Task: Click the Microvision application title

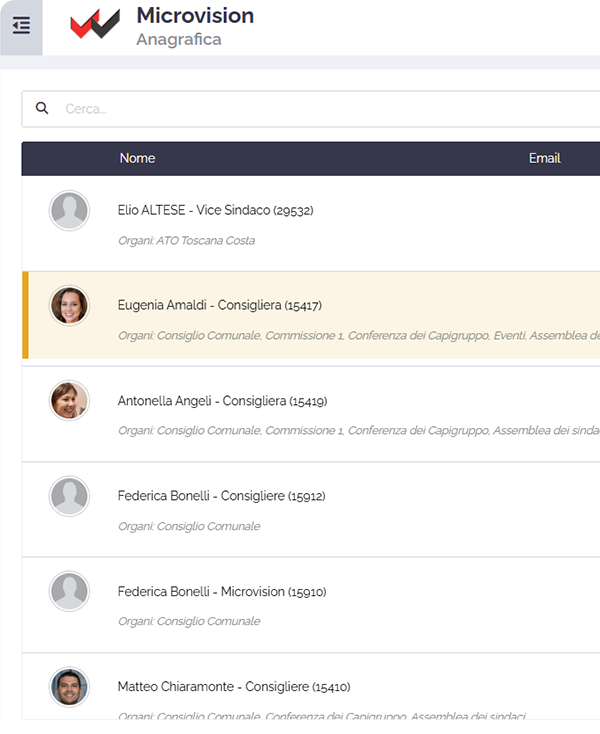Action: tap(195, 16)
